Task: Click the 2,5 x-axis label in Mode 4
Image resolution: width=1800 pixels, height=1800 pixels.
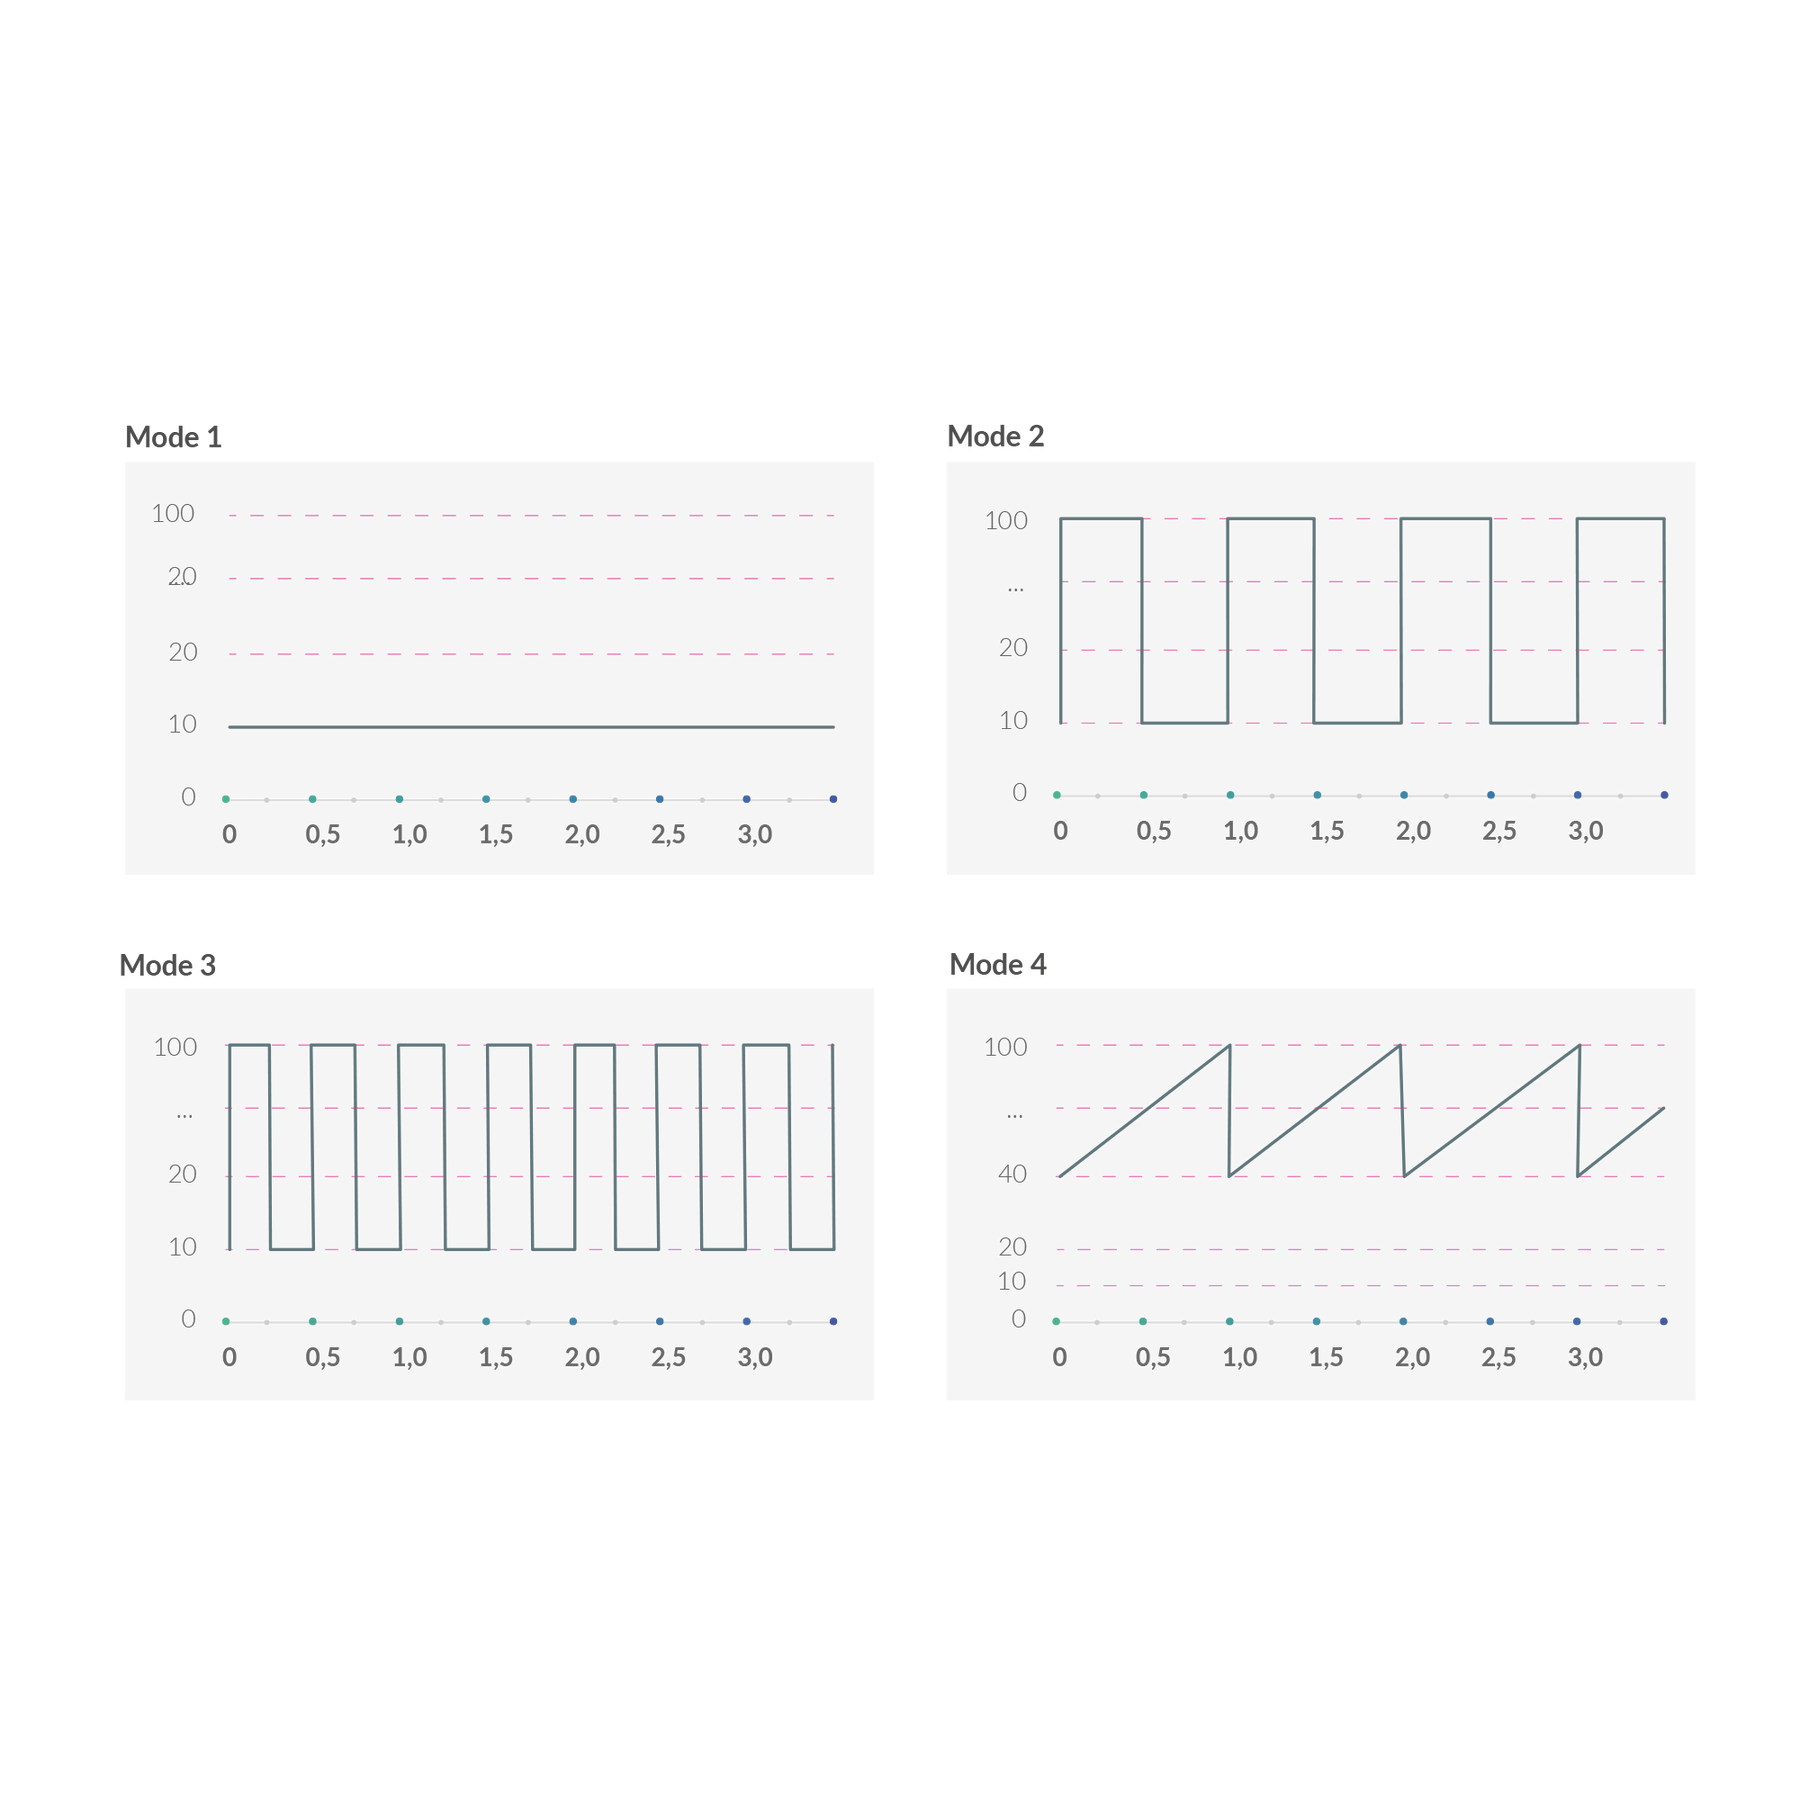Action: (1498, 1358)
